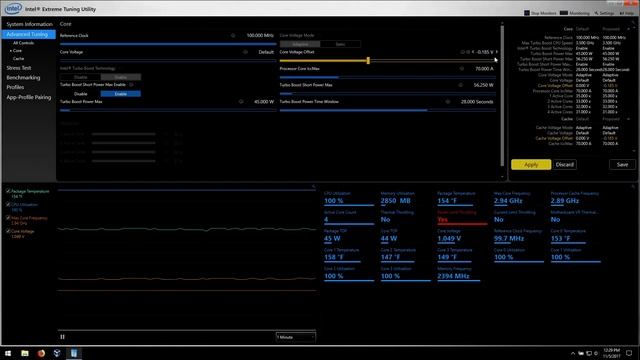Set Core Voltage Mode to Adaptive
Viewport: 640px width, 360px height.
click(x=300, y=44)
